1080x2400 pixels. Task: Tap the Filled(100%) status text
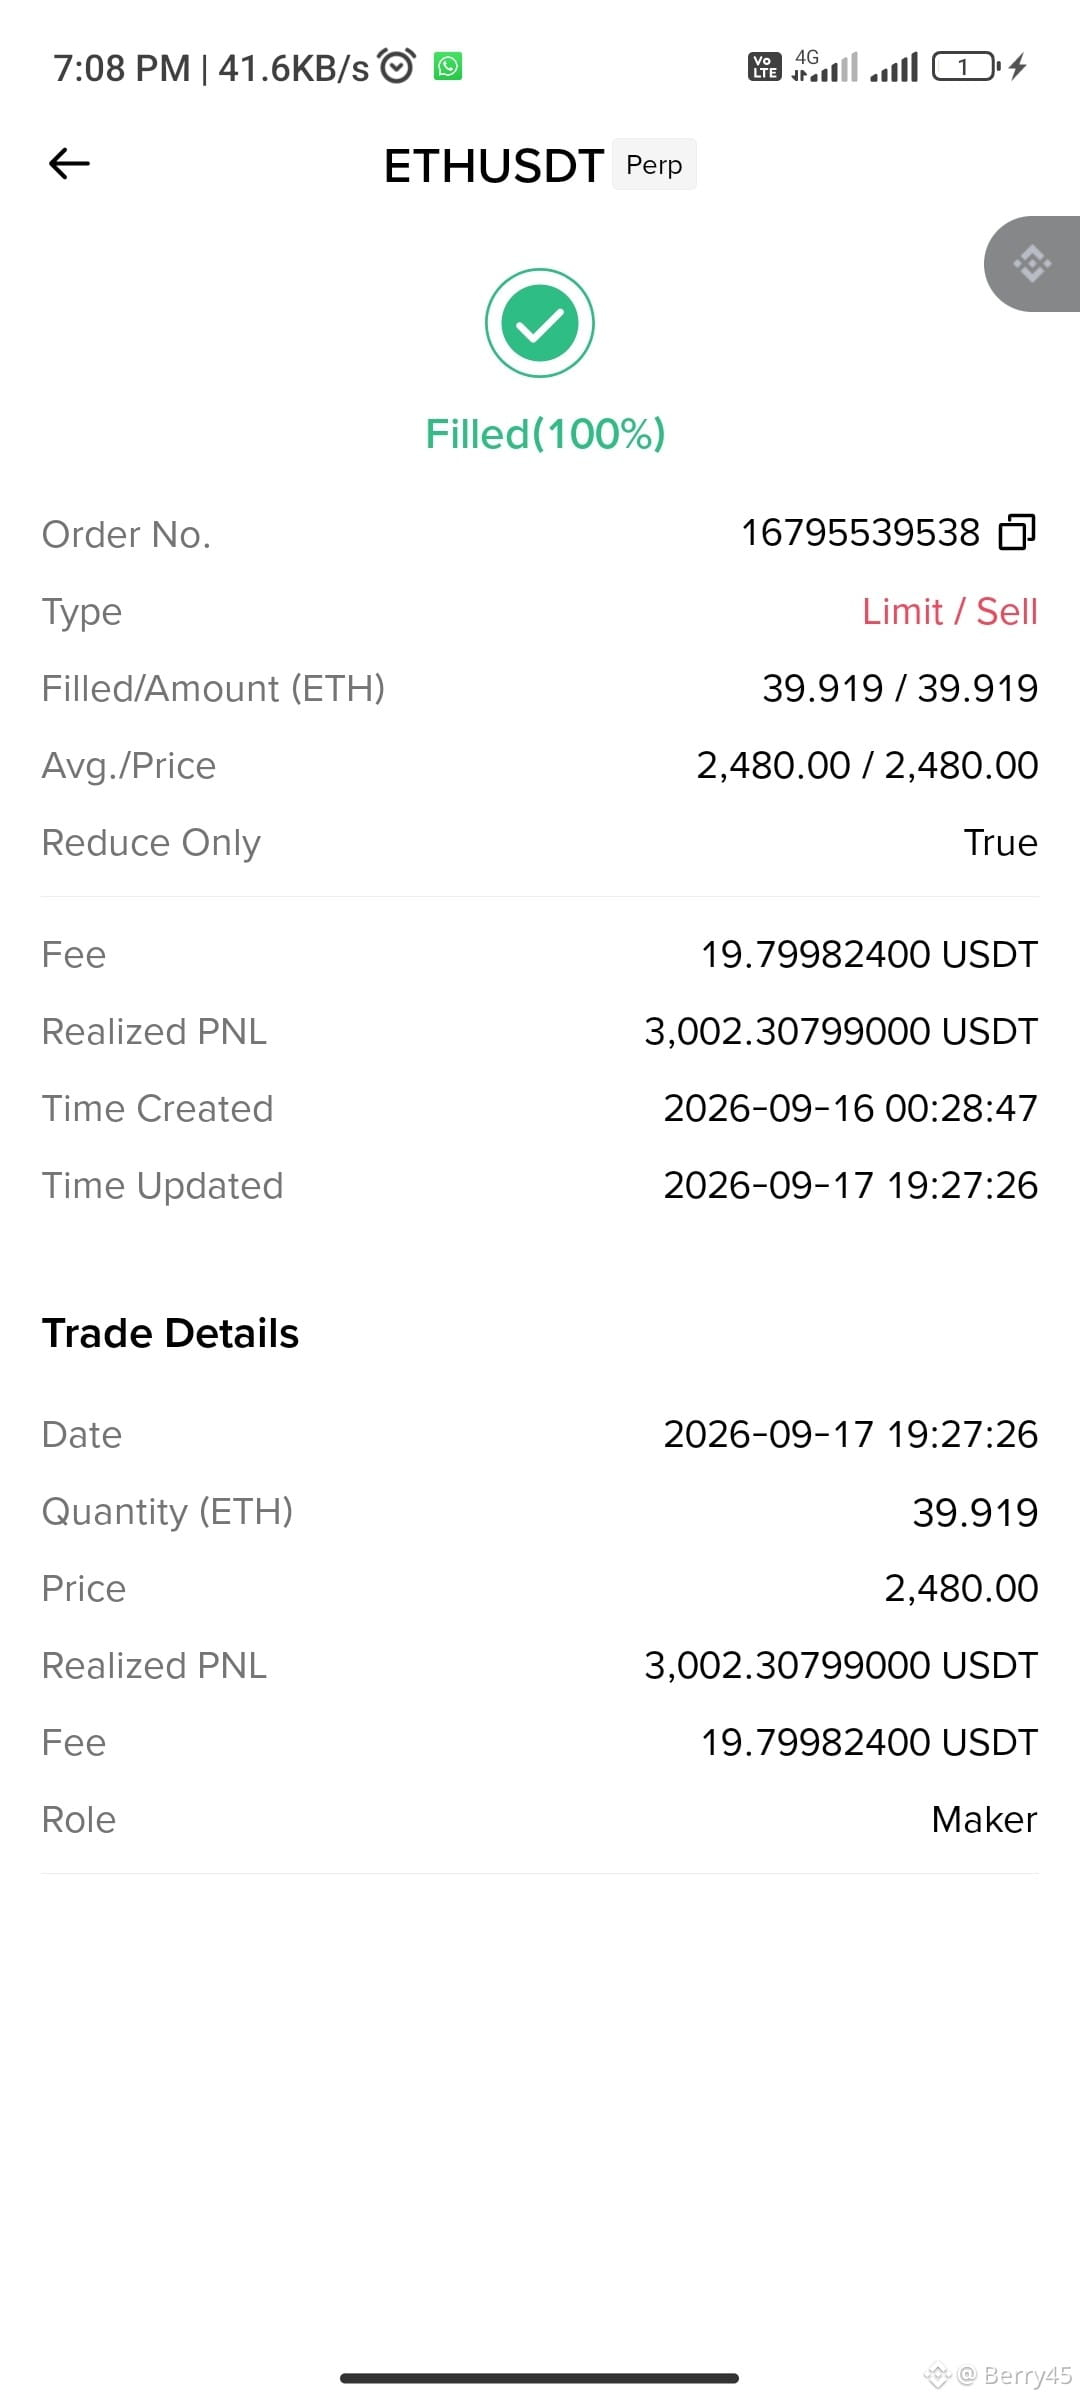coord(545,434)
